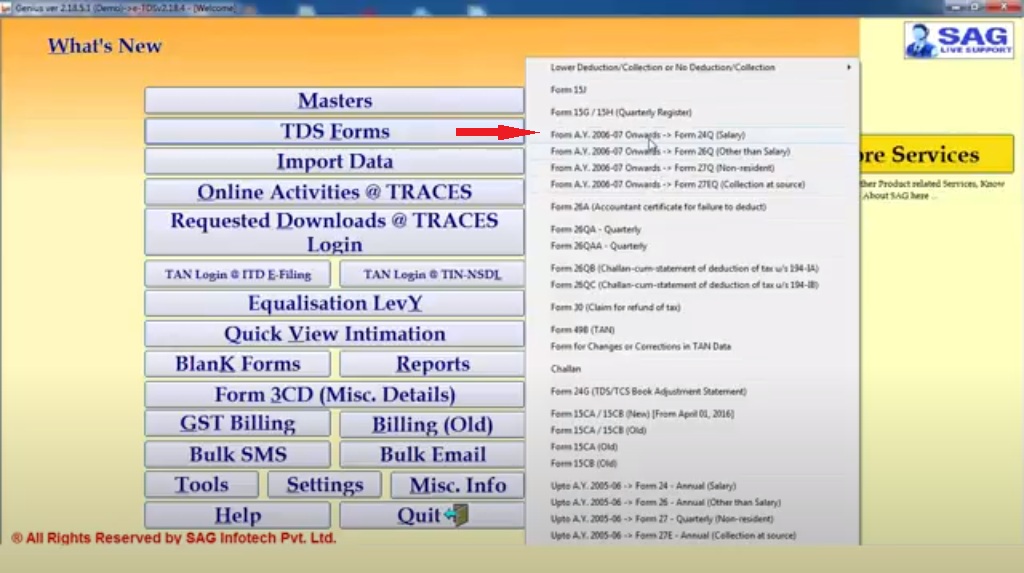
Task: Open Import Data section
Action: coord(334,162)
